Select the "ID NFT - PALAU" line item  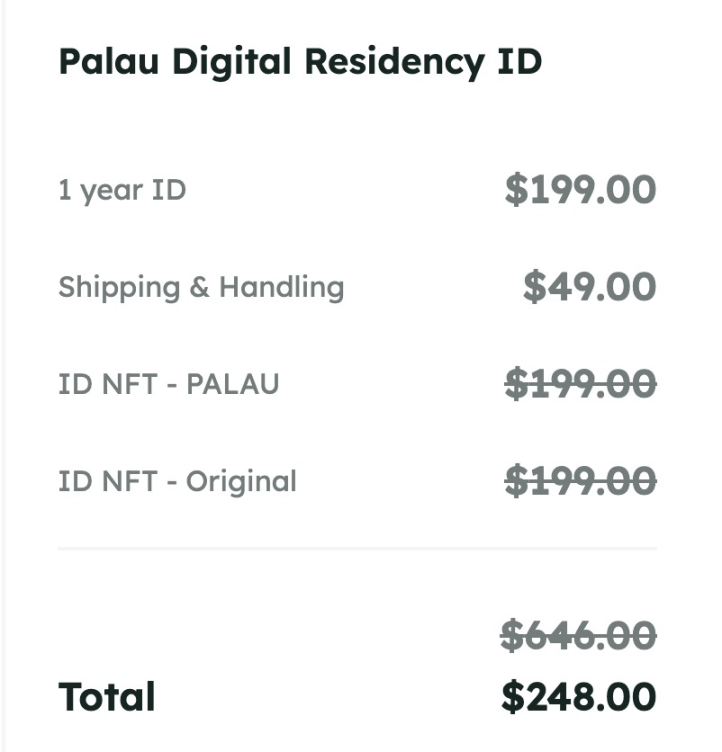pyautogui.click(x=168, y=384)
